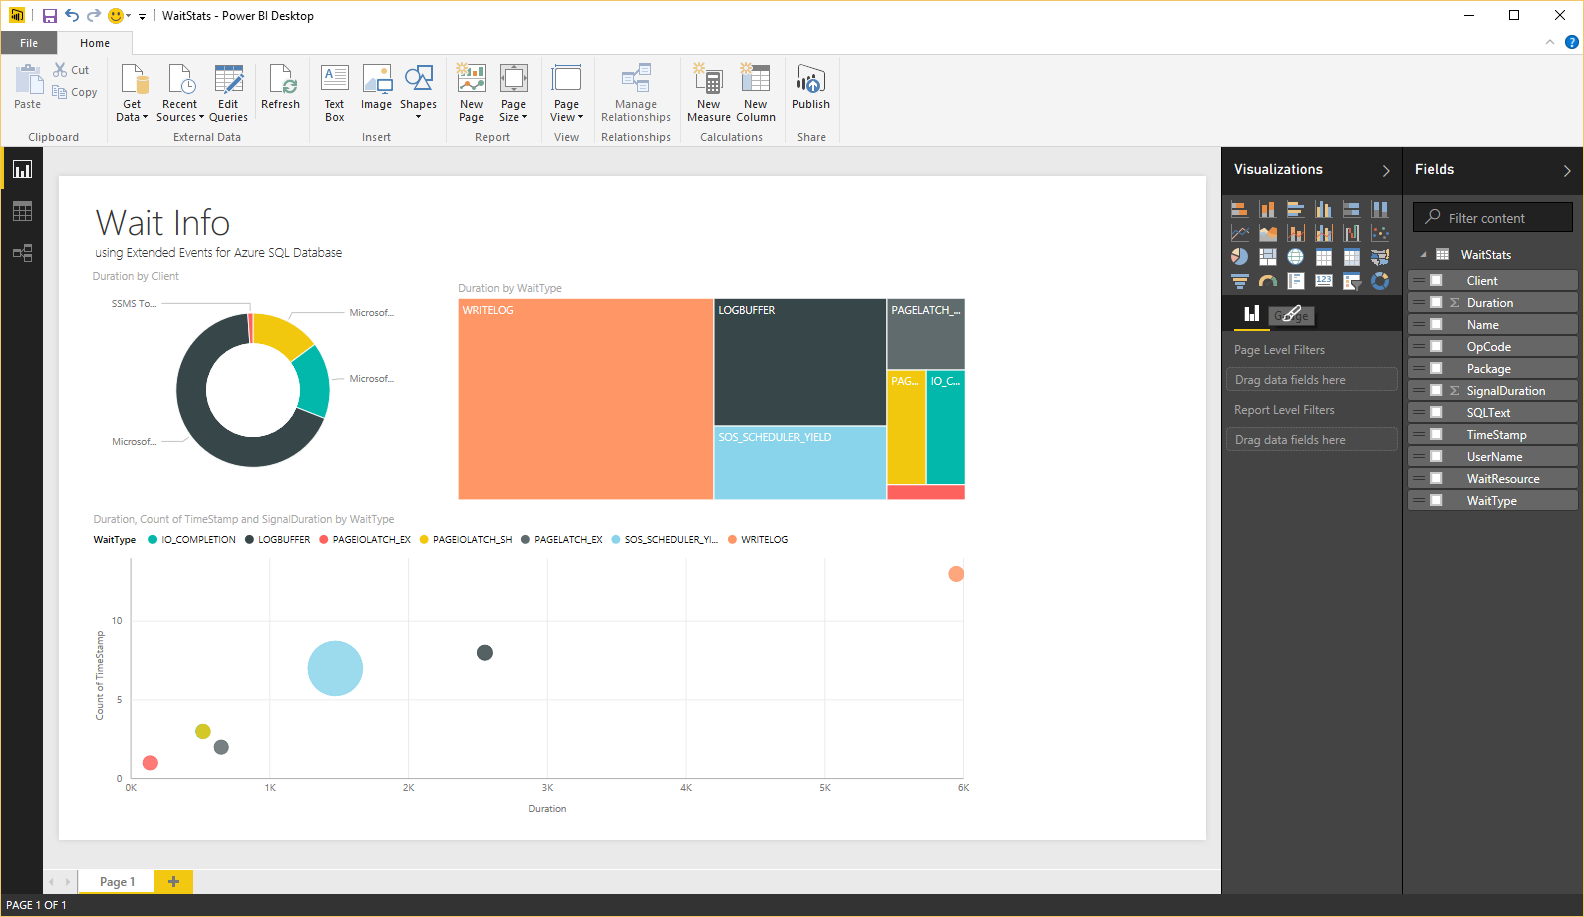Select the Treemap visualization icon
This screenshot has width=1584, height=917.
tap(1267, 257)
